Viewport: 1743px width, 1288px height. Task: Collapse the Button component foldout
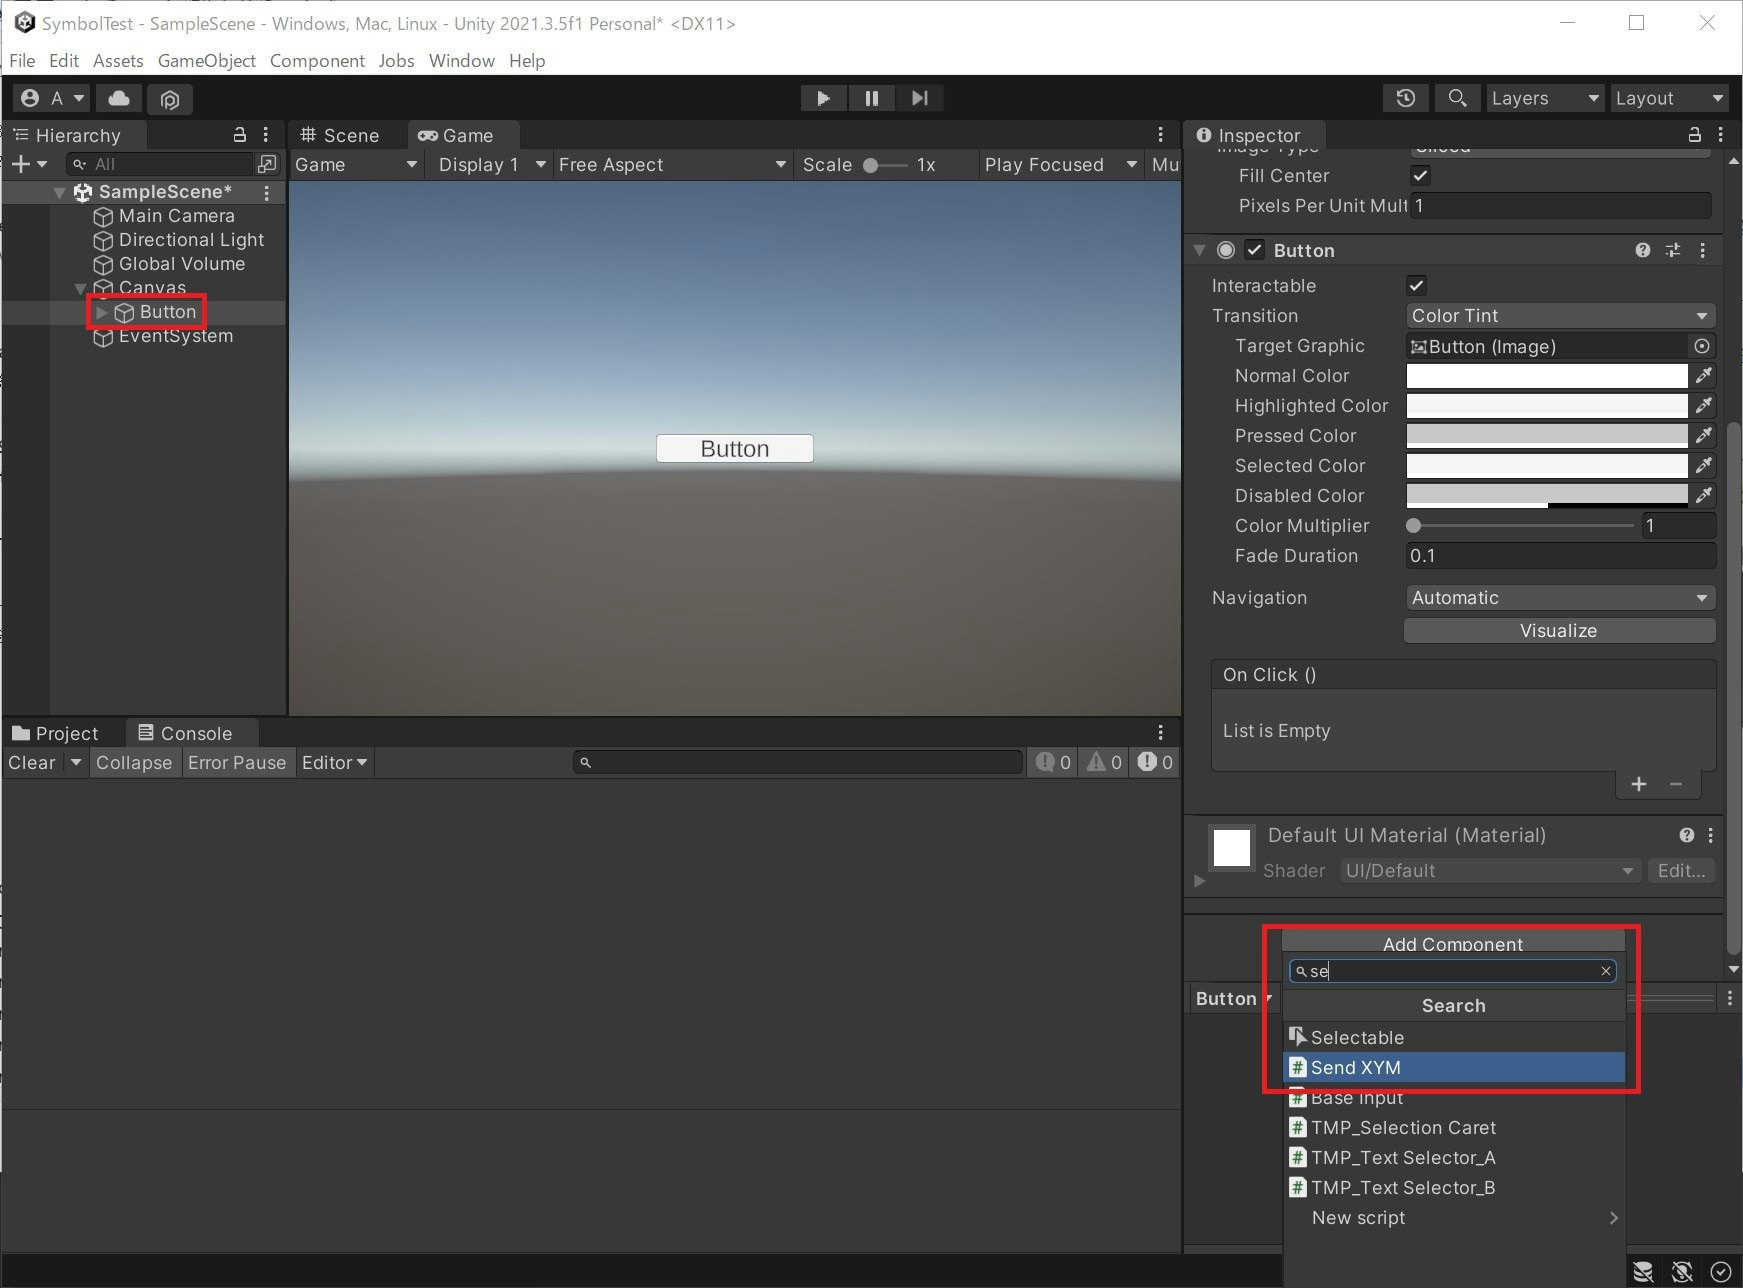point(1199,250)
